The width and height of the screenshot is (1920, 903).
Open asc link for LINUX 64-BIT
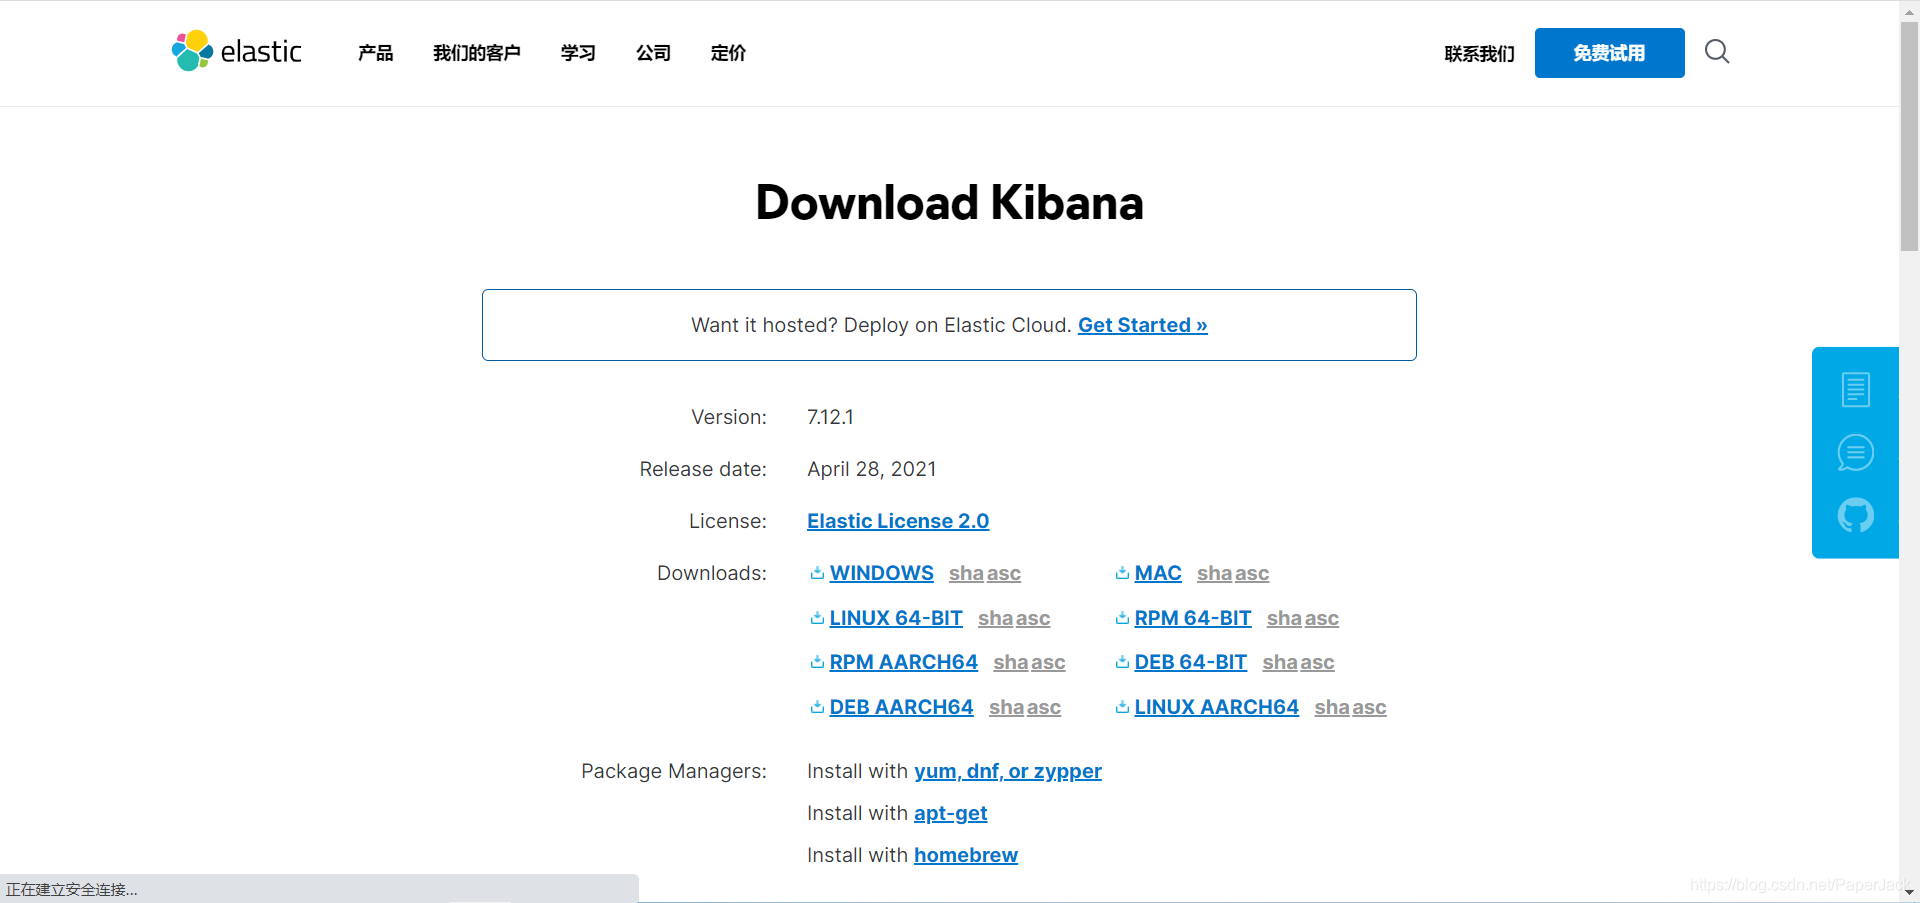[x=1033, y=619]
